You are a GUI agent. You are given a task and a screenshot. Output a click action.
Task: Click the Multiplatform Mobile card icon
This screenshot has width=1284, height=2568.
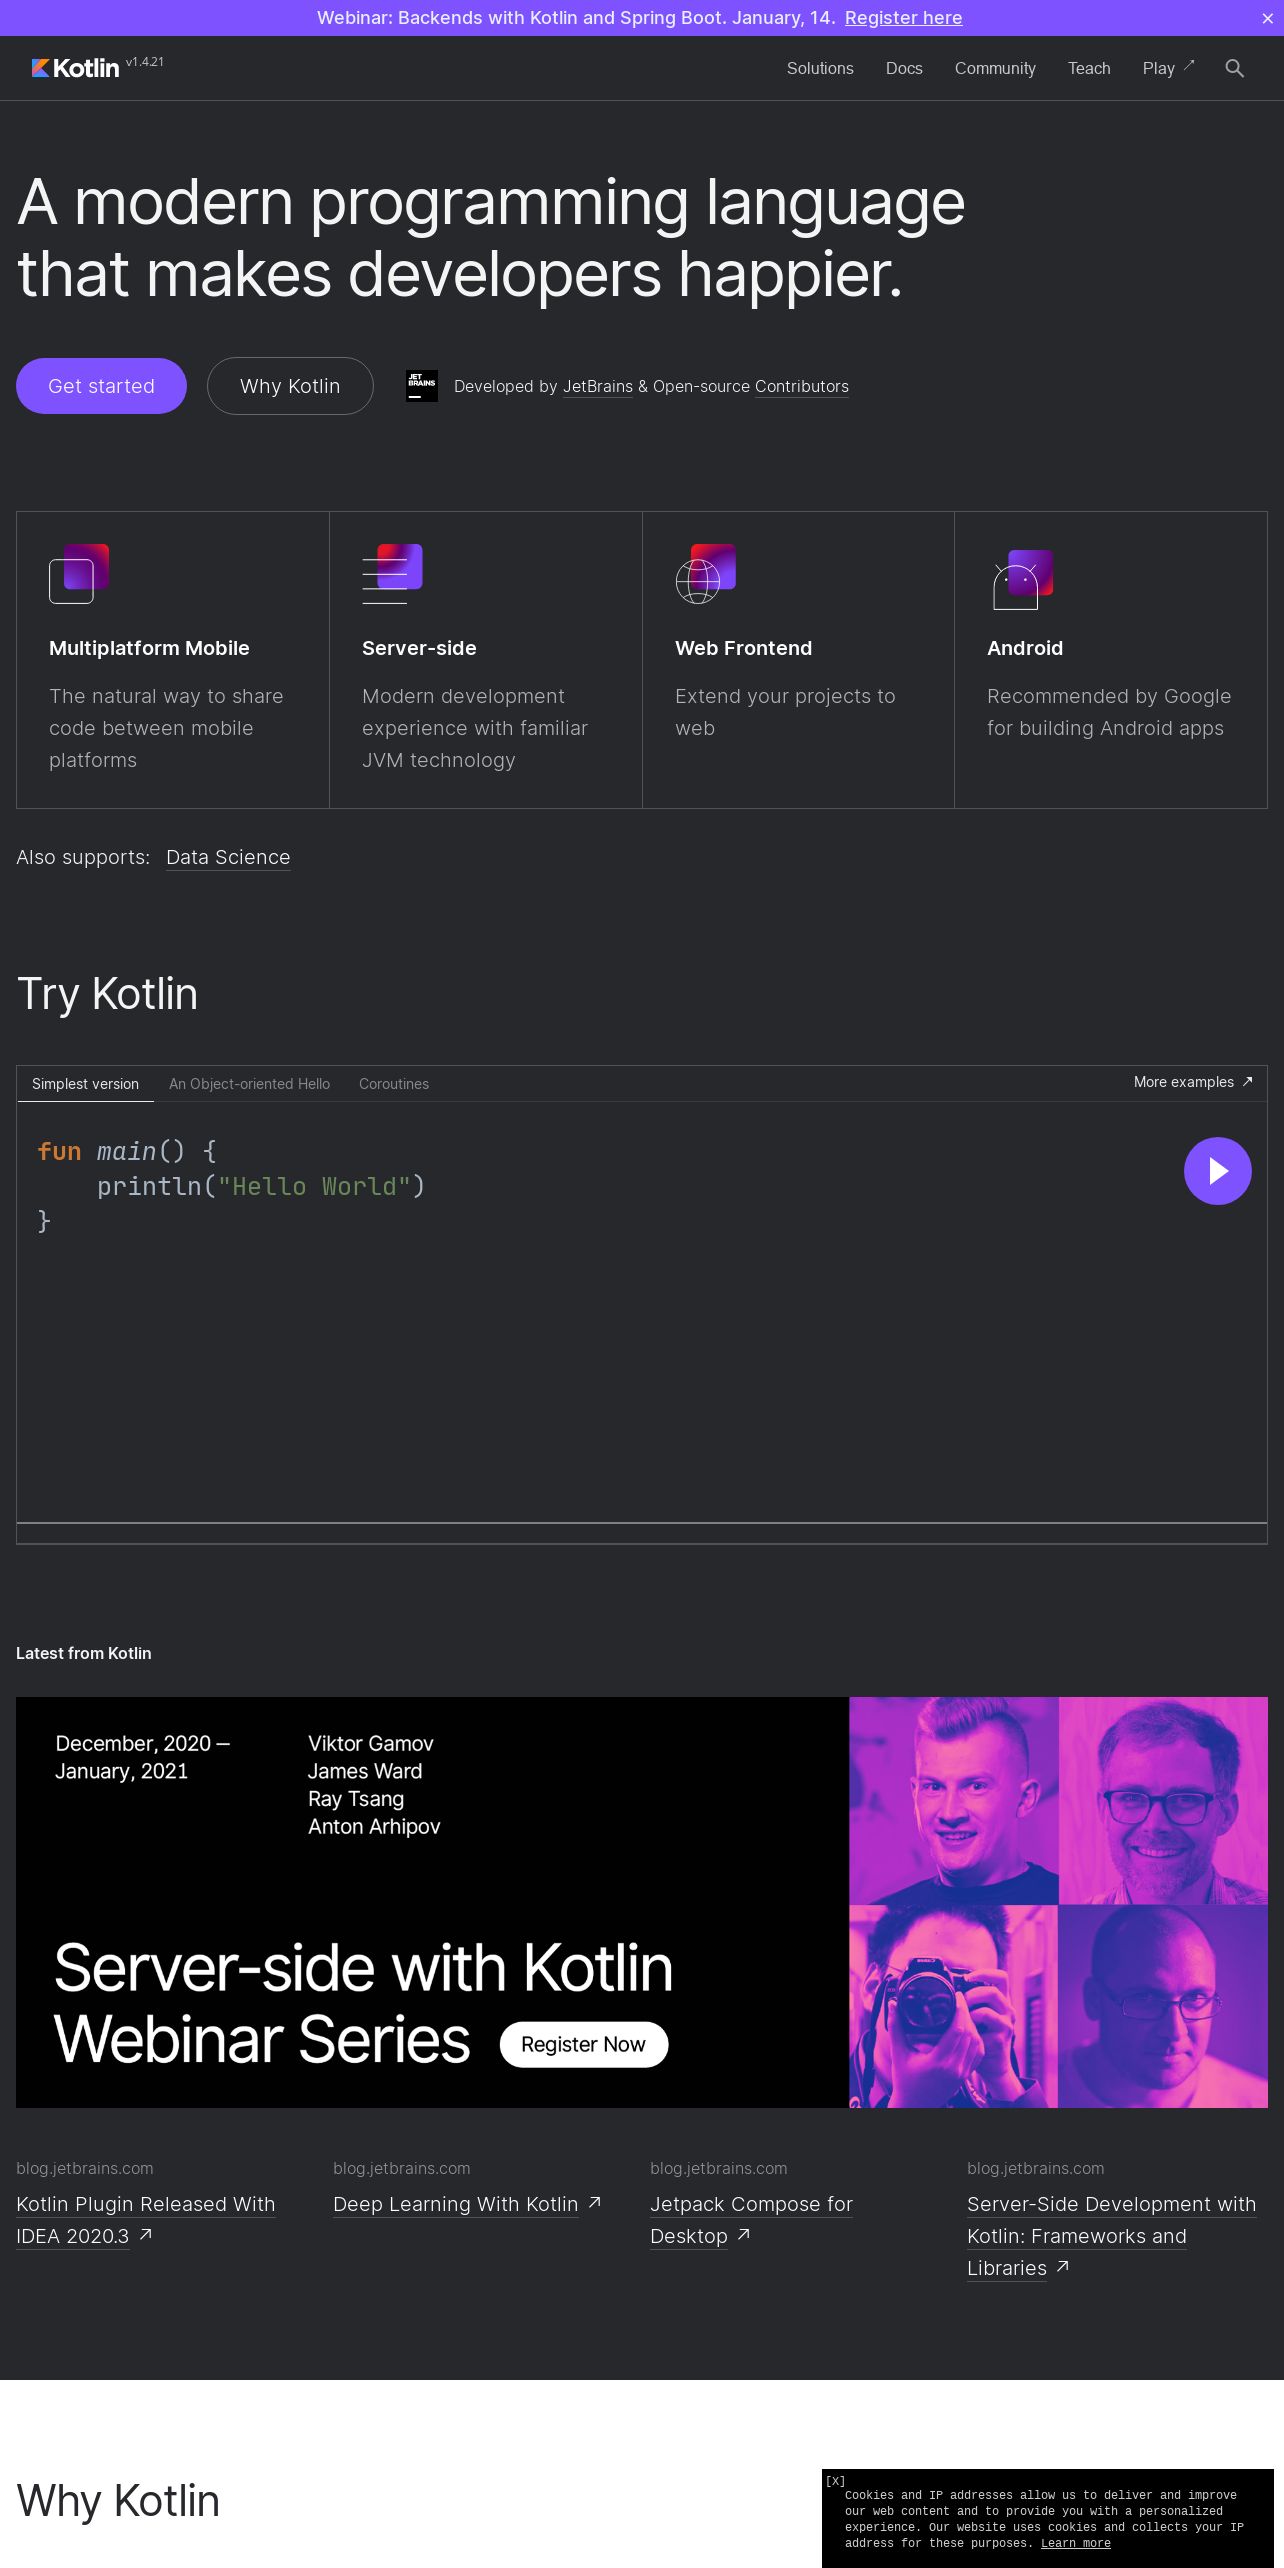pos(79,573)
